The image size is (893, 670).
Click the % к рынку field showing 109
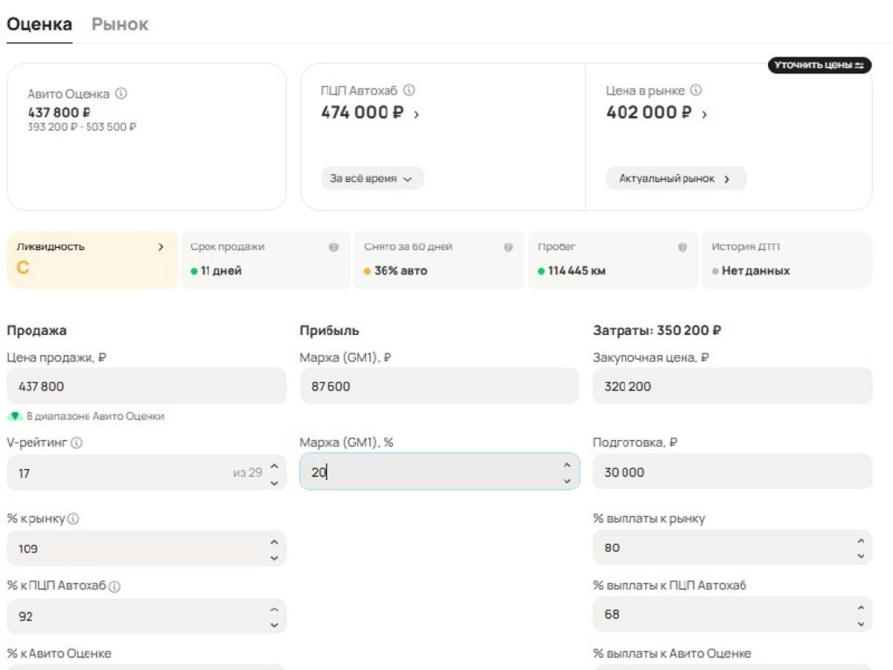(x=146, y=549)
